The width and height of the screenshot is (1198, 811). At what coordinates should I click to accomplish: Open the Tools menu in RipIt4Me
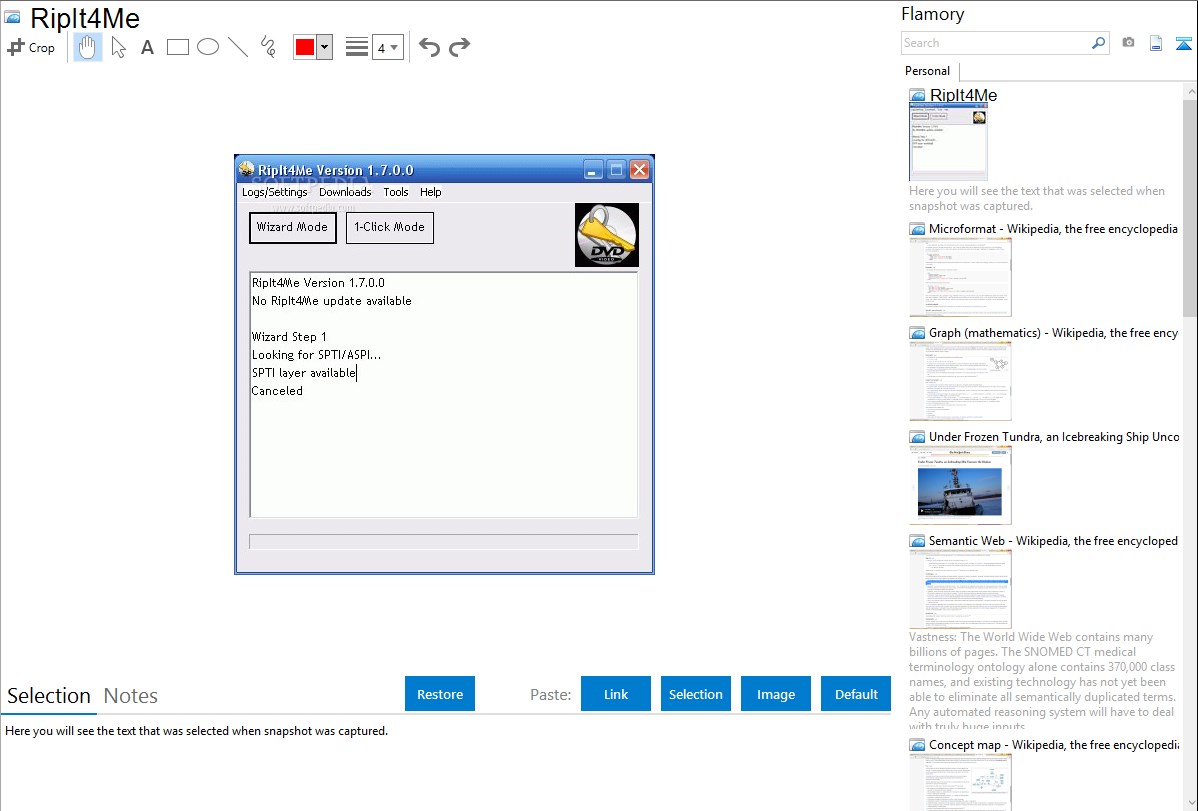click(396, 192)
